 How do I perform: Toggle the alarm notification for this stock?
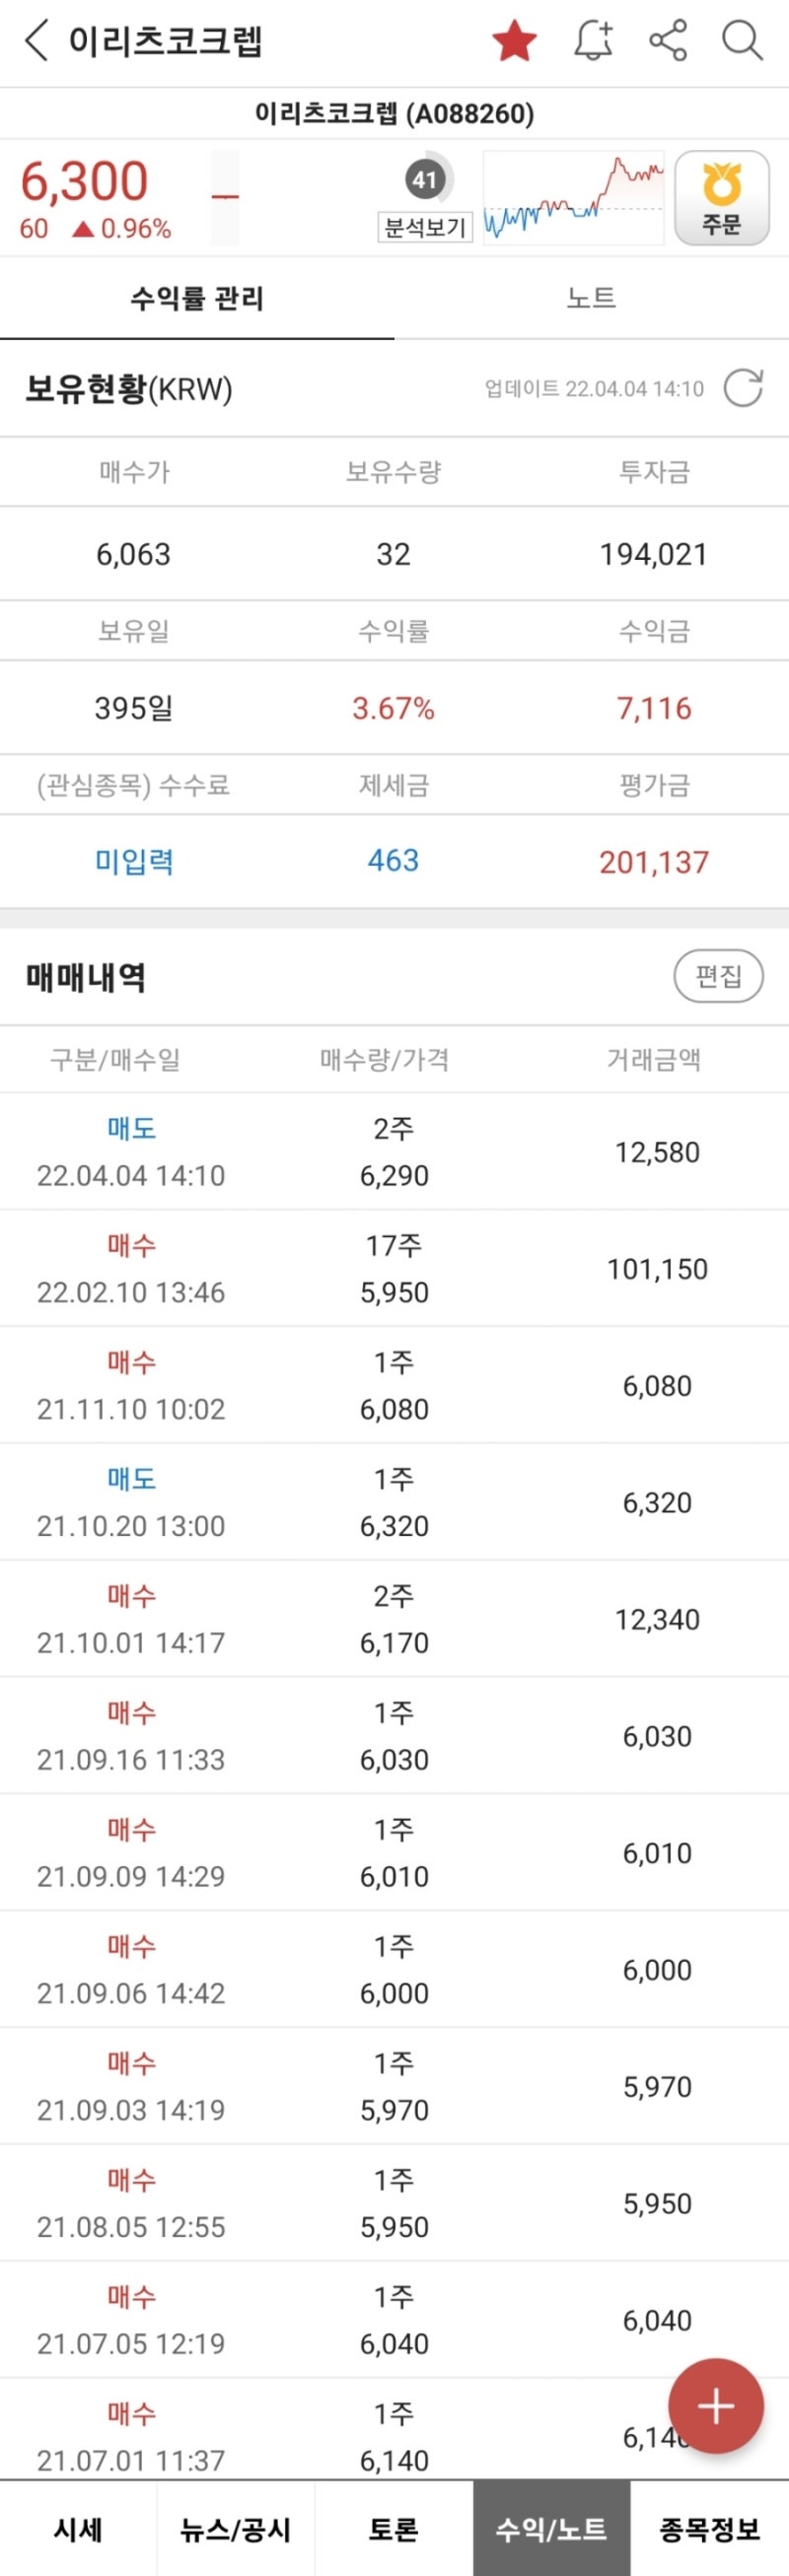coord(591,42)
